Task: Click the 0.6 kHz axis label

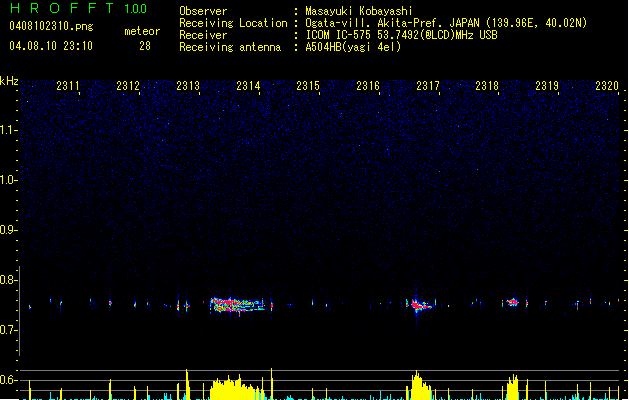Action: point(8,380)
